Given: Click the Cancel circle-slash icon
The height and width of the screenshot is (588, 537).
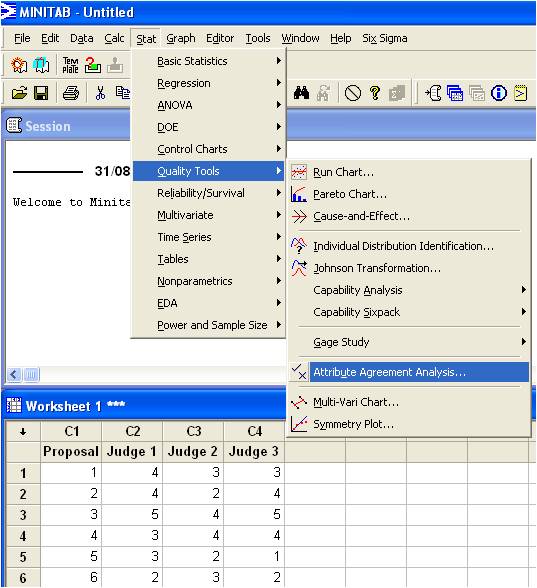Looking at the screenshot, I should (x=352, y=93).
